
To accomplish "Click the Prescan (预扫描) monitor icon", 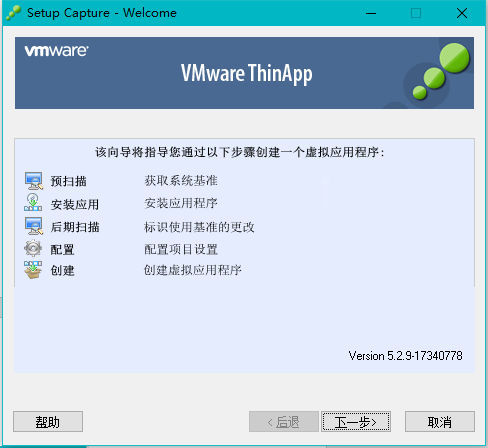I will click(34, 181).
